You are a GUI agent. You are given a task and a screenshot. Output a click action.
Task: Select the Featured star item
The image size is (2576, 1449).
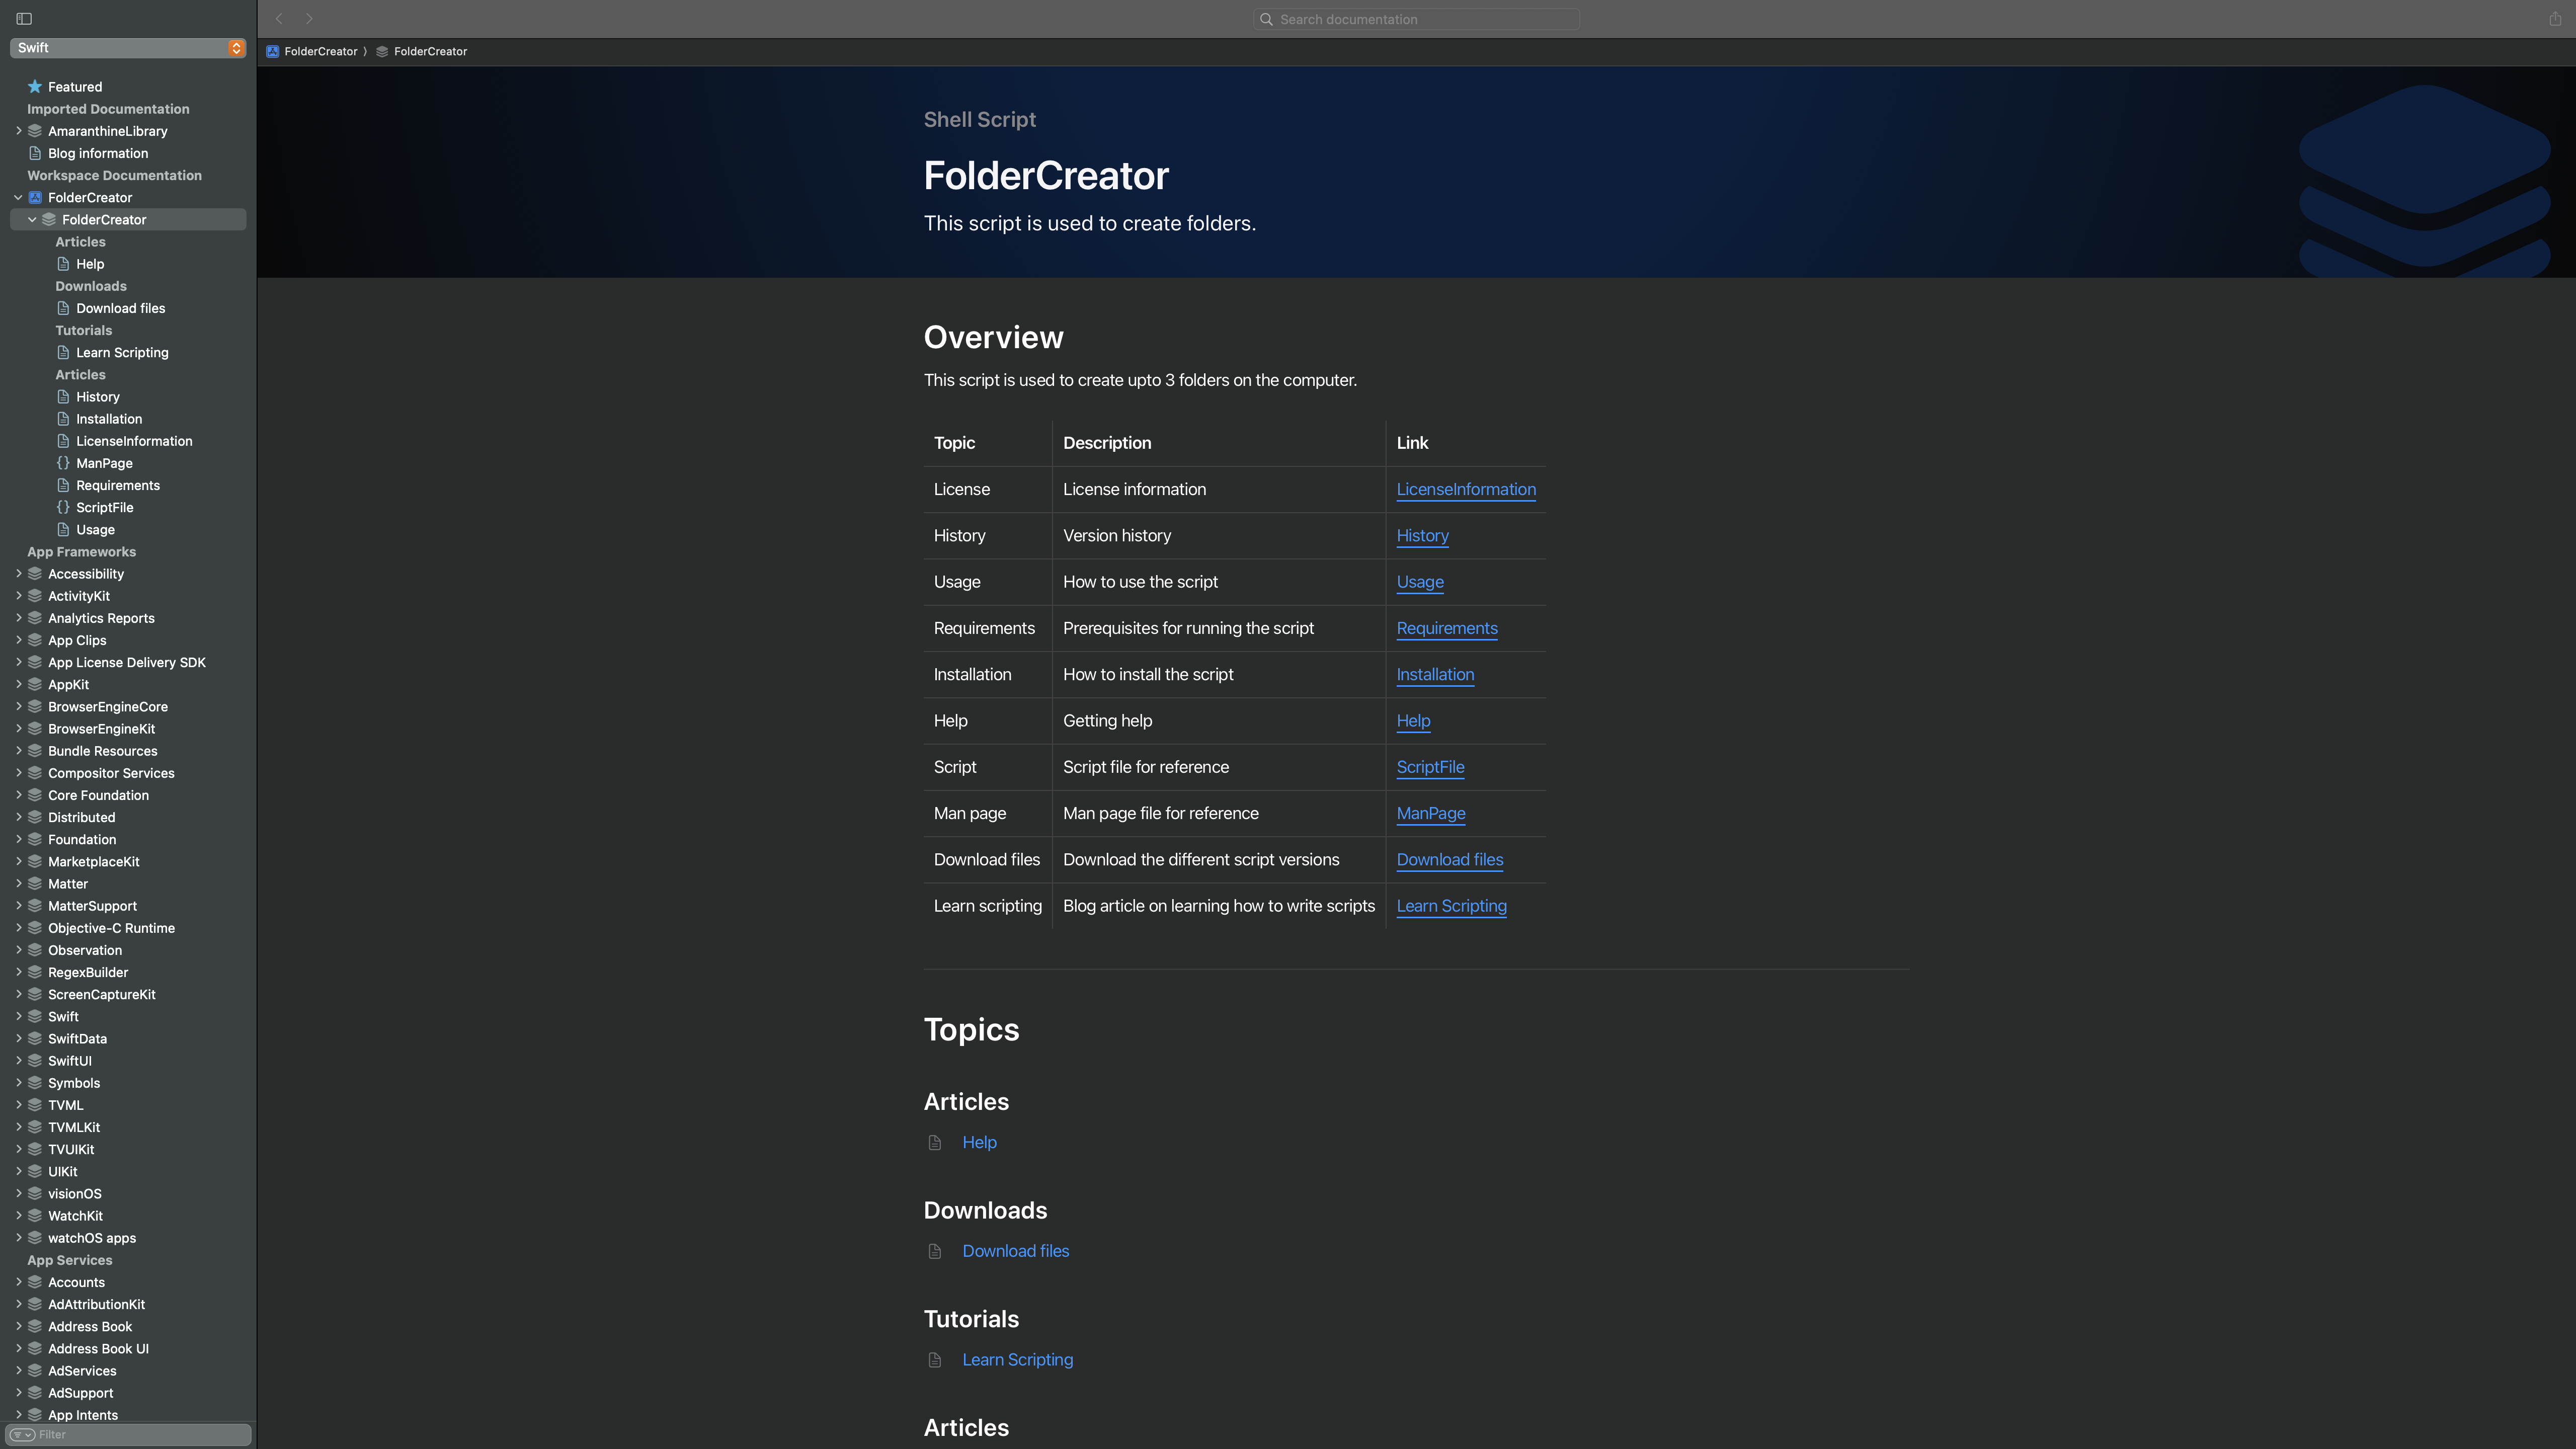[x=74, y=87]
